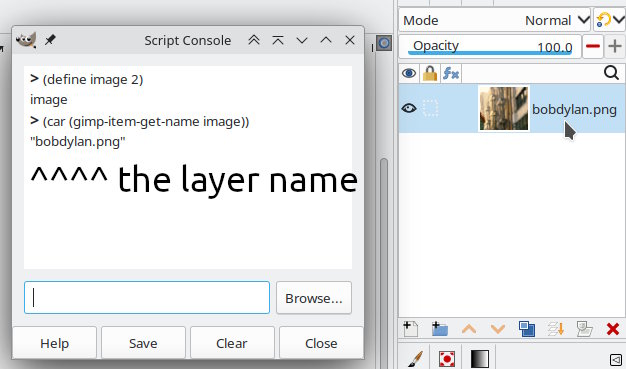Screen dimensions: 626x369
Task: Open the Brushes tab with paintbrush icon
Action: click(x=415, y=359)
